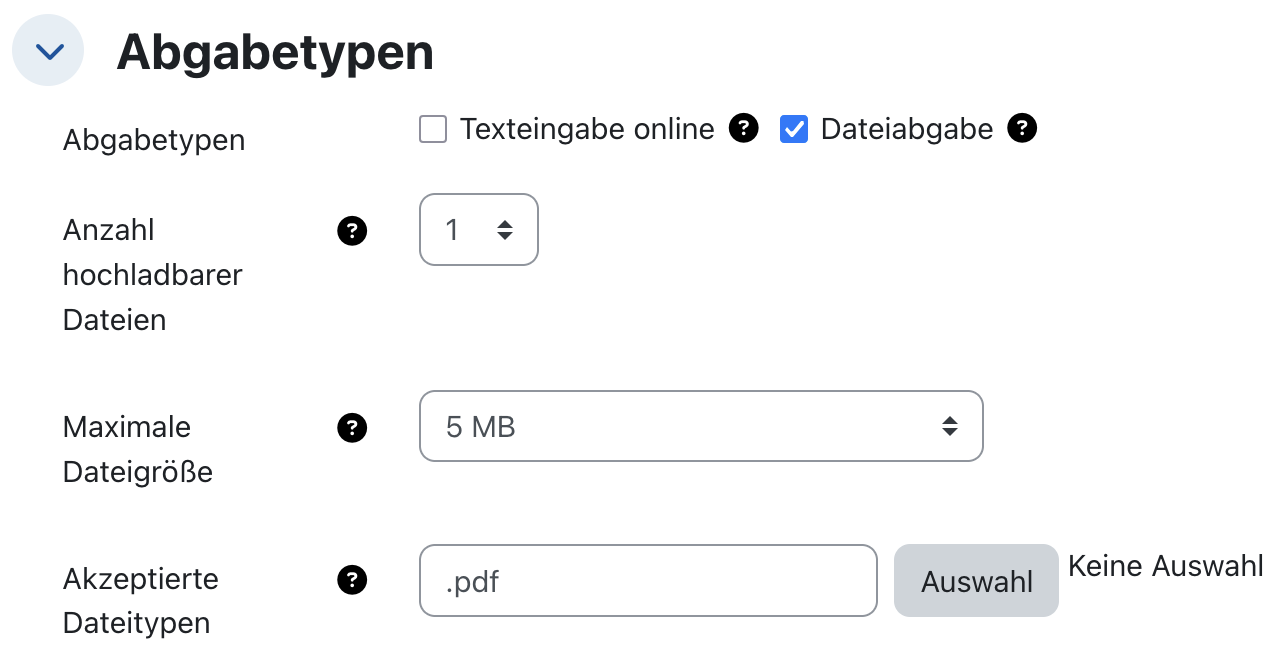
Task: Click the Abgabetypen section heading
Action: coord(275,52)
